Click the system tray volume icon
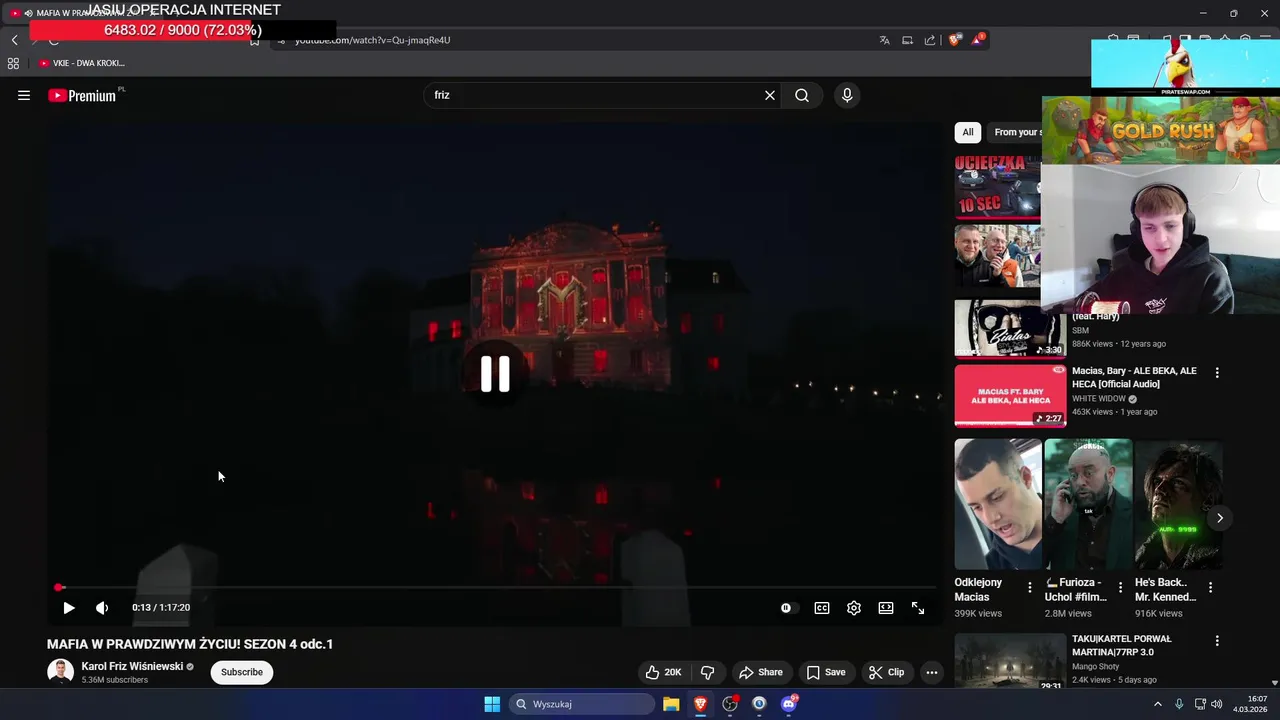 [x=1217, y=704]
